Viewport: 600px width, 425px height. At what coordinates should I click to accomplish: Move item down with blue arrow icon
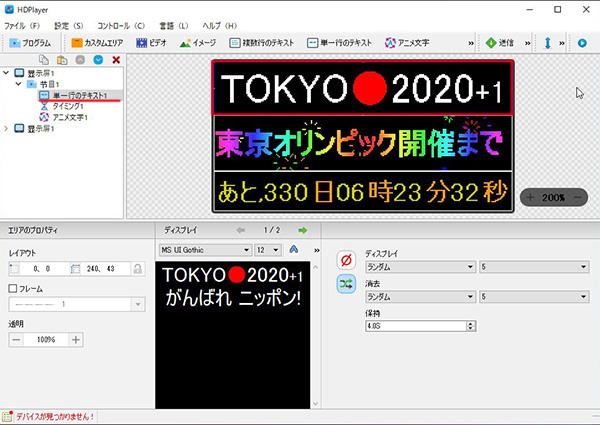[x=98, y=60]
